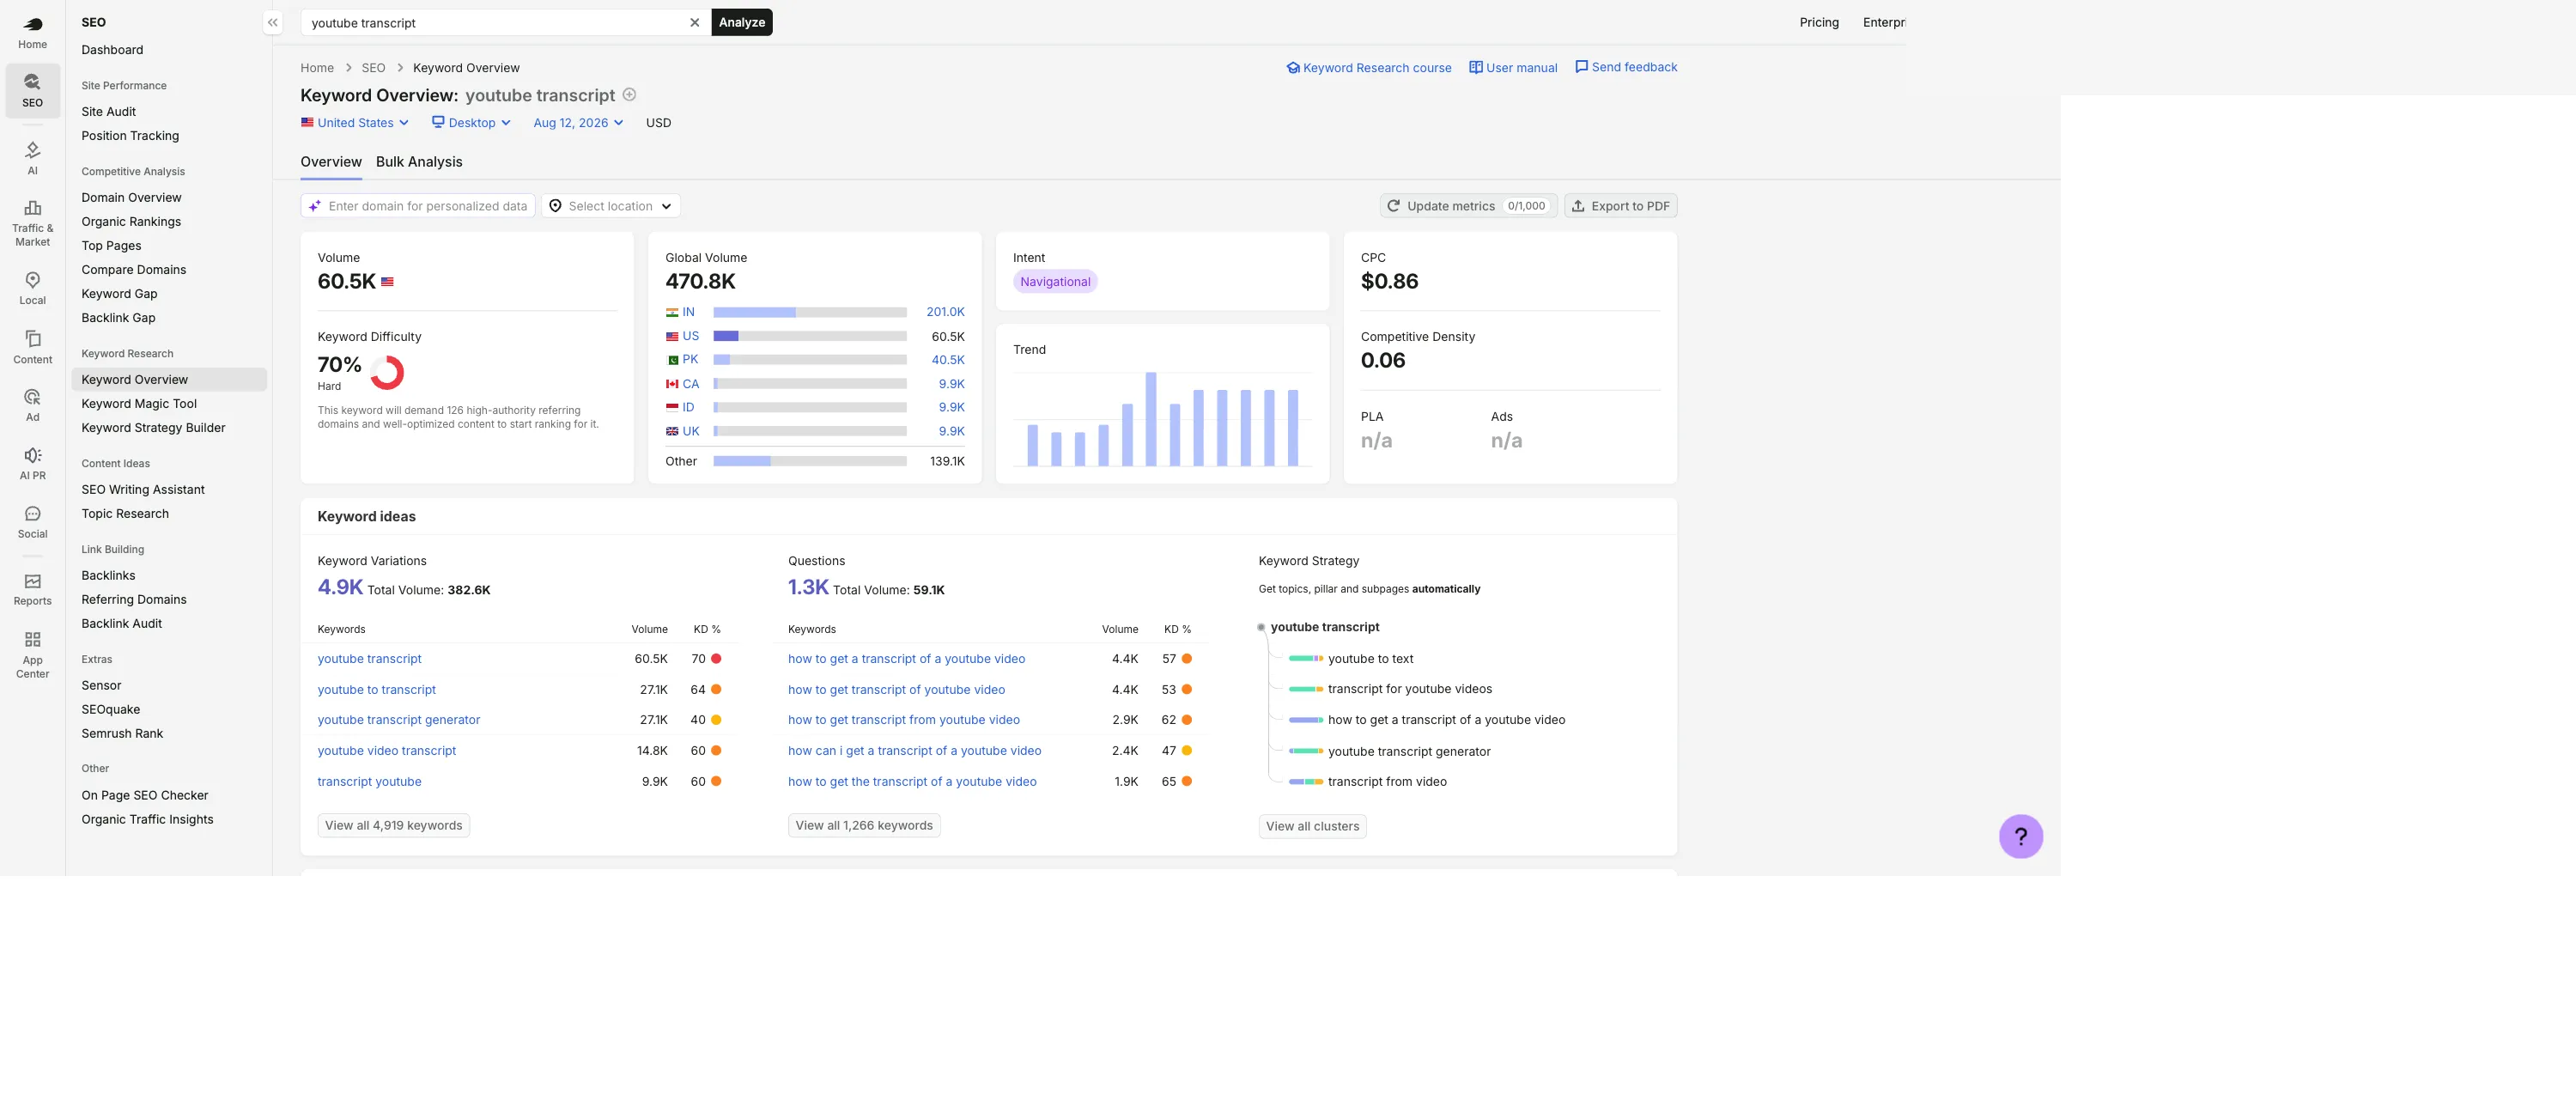Expand the youtube transcript cluster root node
The height and width of the screenshot is (1095, 2576).
[x=1260, y=627]
